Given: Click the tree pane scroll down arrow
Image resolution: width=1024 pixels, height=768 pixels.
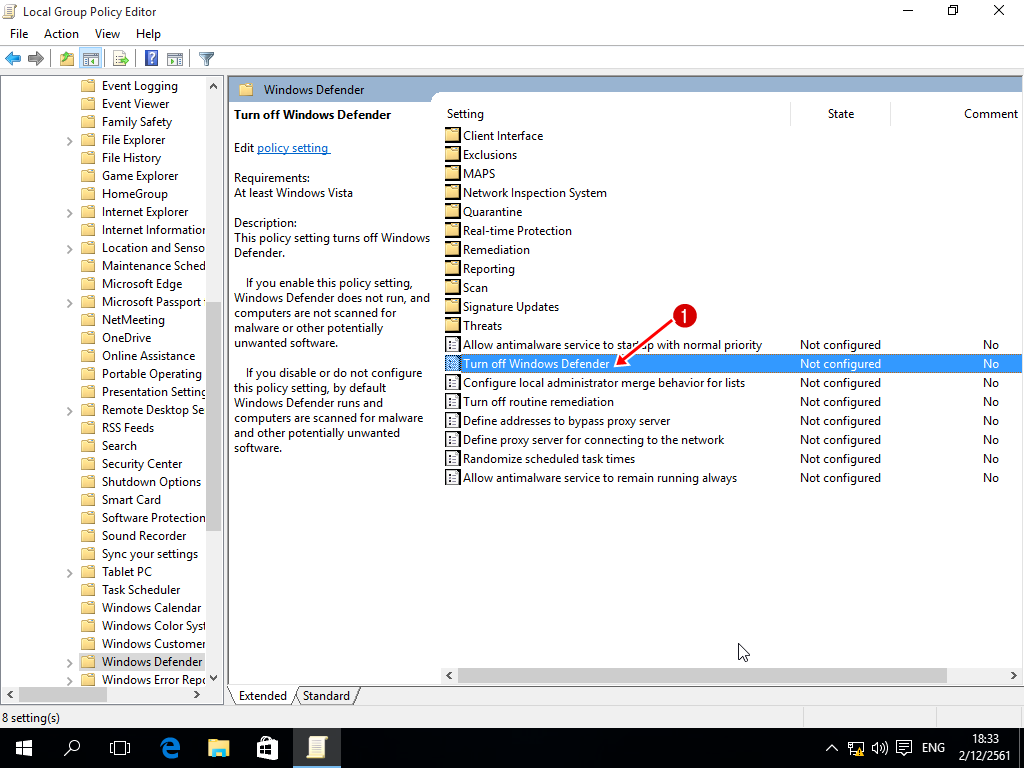Looking at the screenshot, I should pos(213,678).
